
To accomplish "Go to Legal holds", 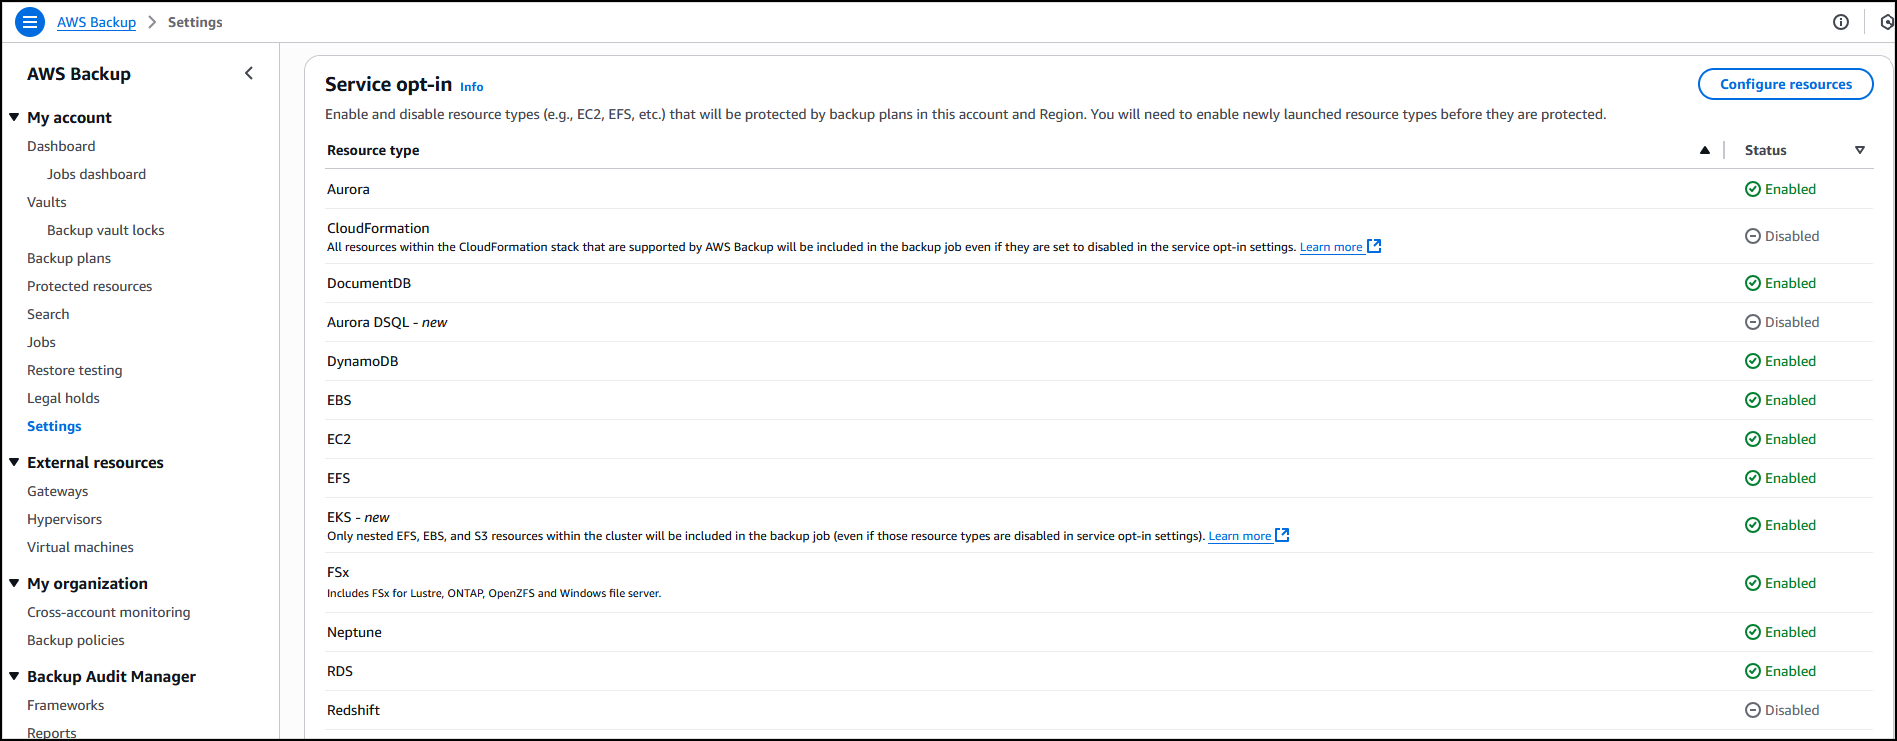I will tap(63, 398).
